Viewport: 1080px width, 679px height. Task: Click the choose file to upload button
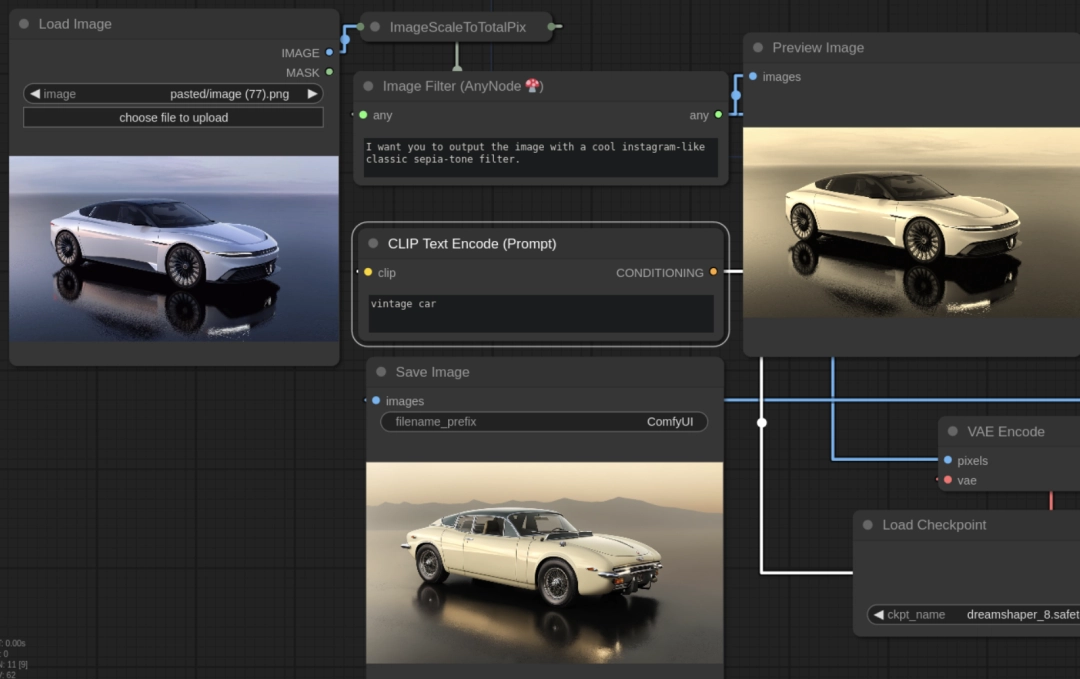[174, 118]
